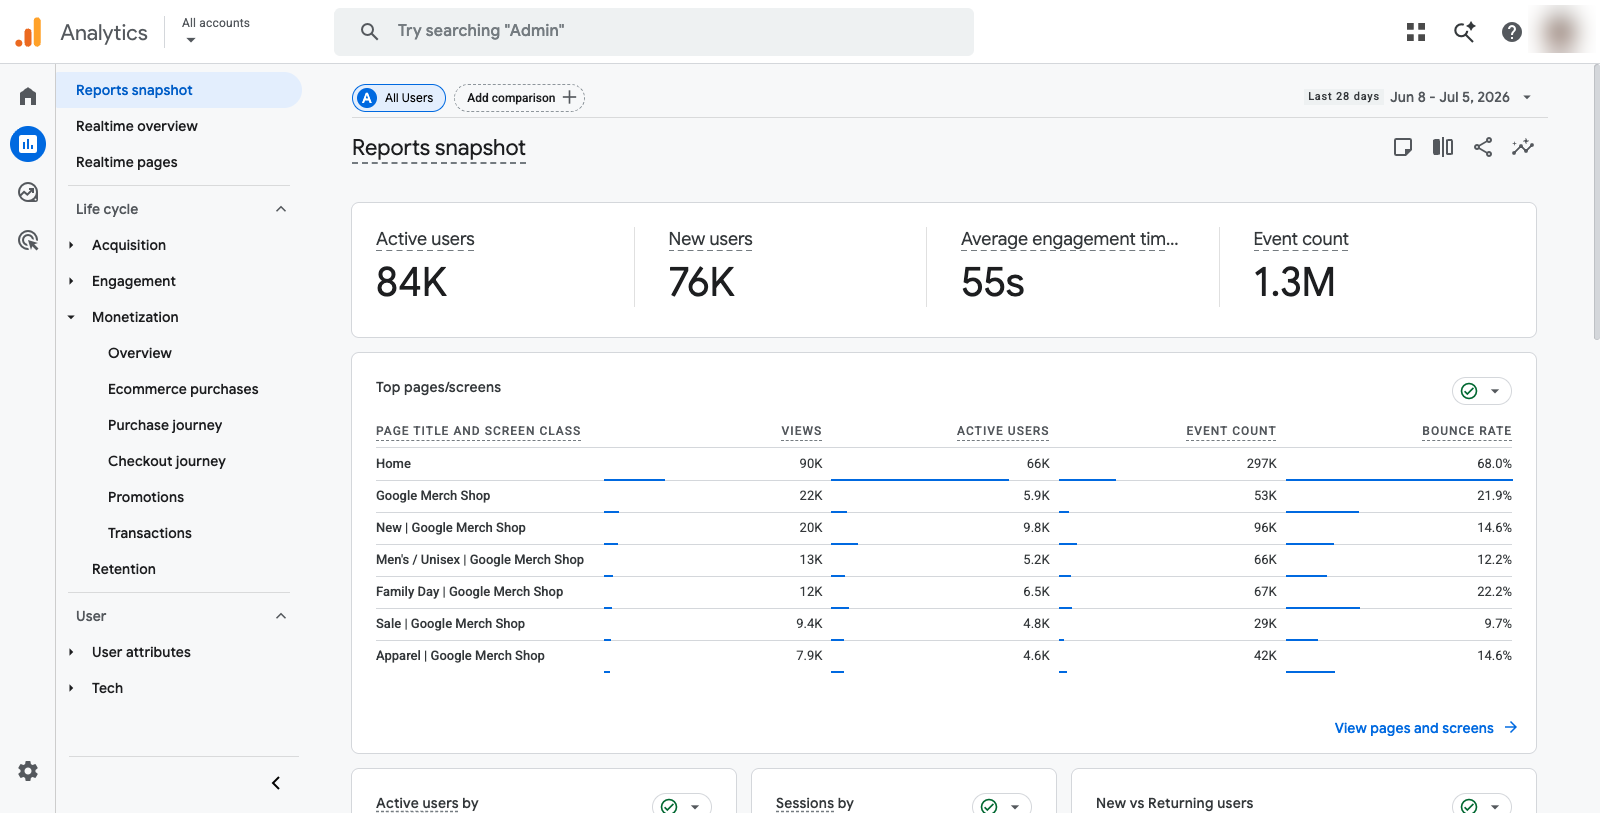This screenshot has width=1600, height=813.
Task: Click the Bounce Rate column header
Action: point(1467,431)
